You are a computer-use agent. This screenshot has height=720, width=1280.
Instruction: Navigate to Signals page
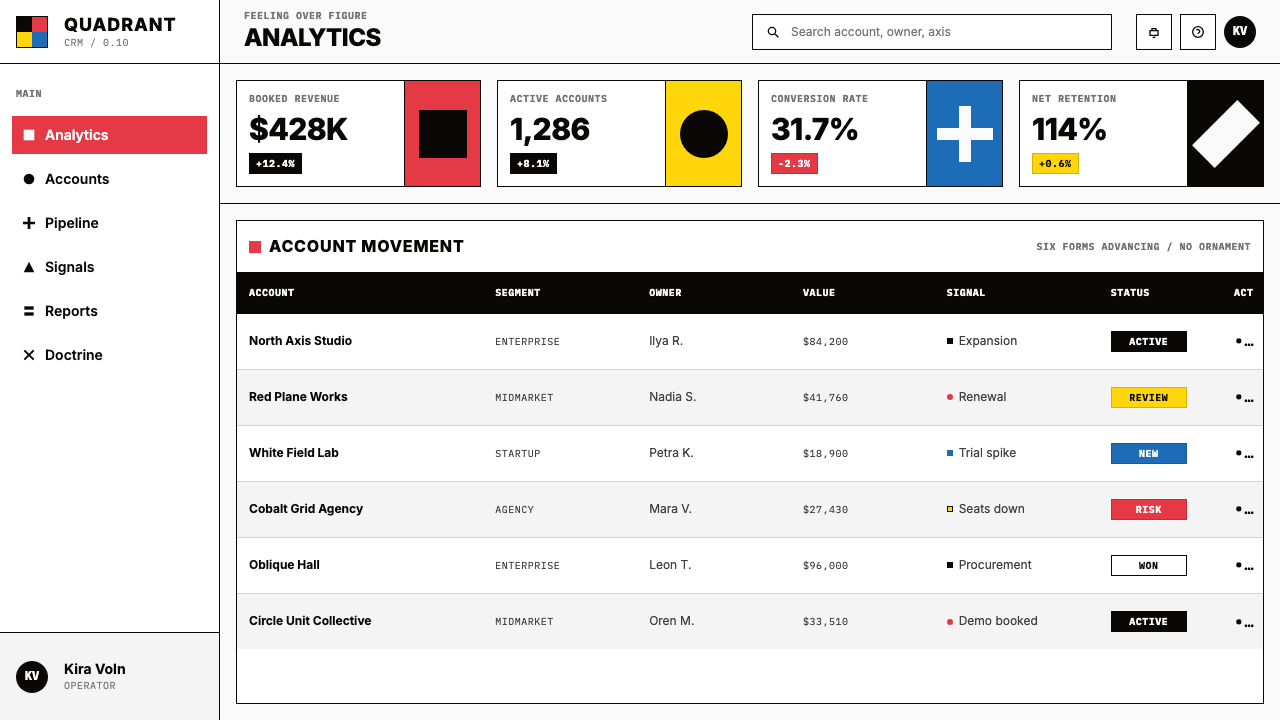click(x=110, y=267)
